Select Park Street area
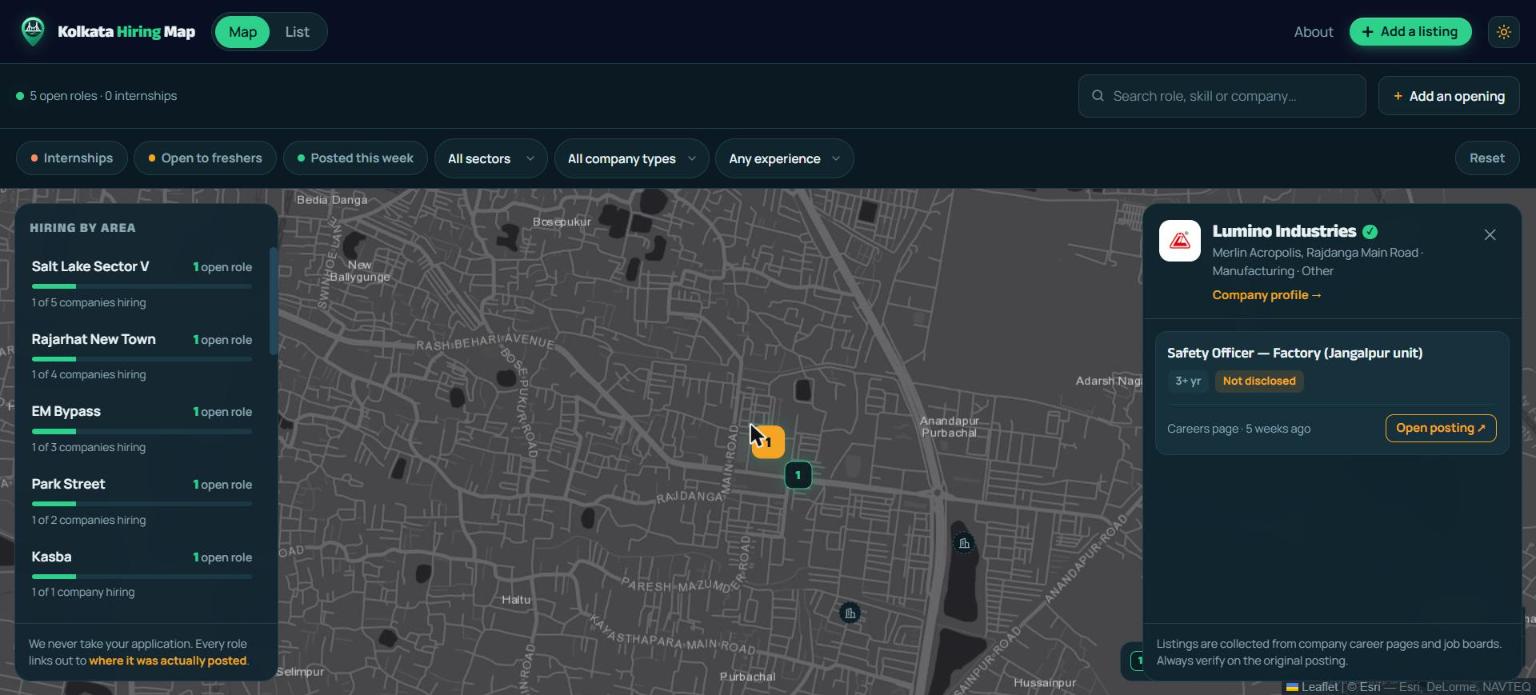Screen dimensions: 1536x695 pos(142,501)
